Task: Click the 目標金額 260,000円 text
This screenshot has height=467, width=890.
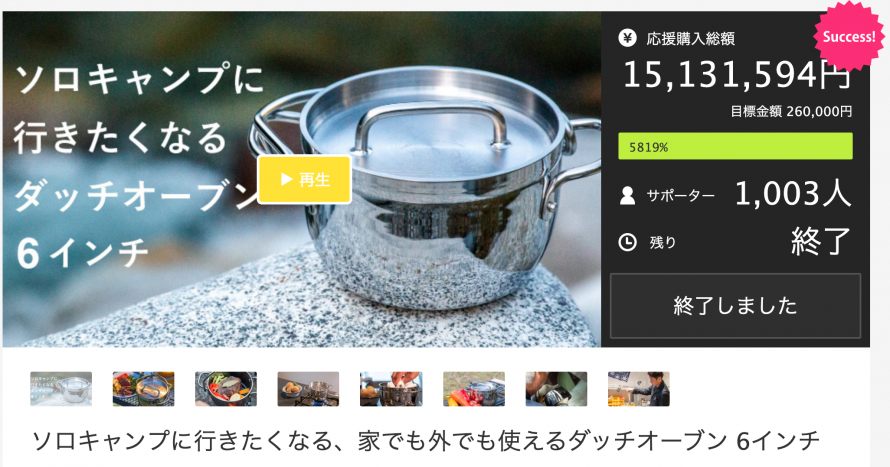Action: (791, 111)
